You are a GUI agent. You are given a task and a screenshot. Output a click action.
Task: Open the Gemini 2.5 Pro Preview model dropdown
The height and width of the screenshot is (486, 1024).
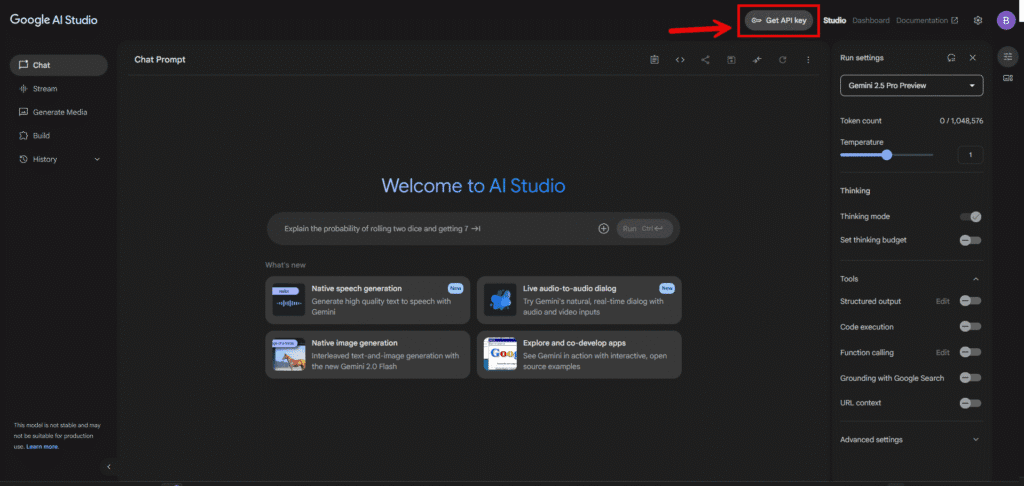click(912, 86)
